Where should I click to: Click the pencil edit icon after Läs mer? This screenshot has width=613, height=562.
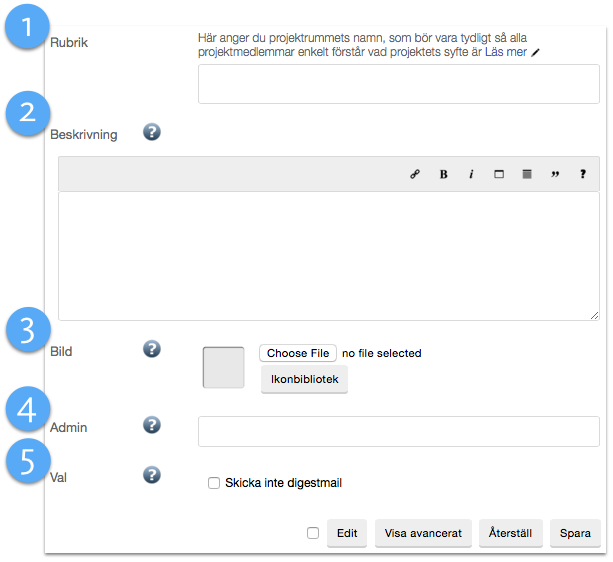click(x=536, y=52)
